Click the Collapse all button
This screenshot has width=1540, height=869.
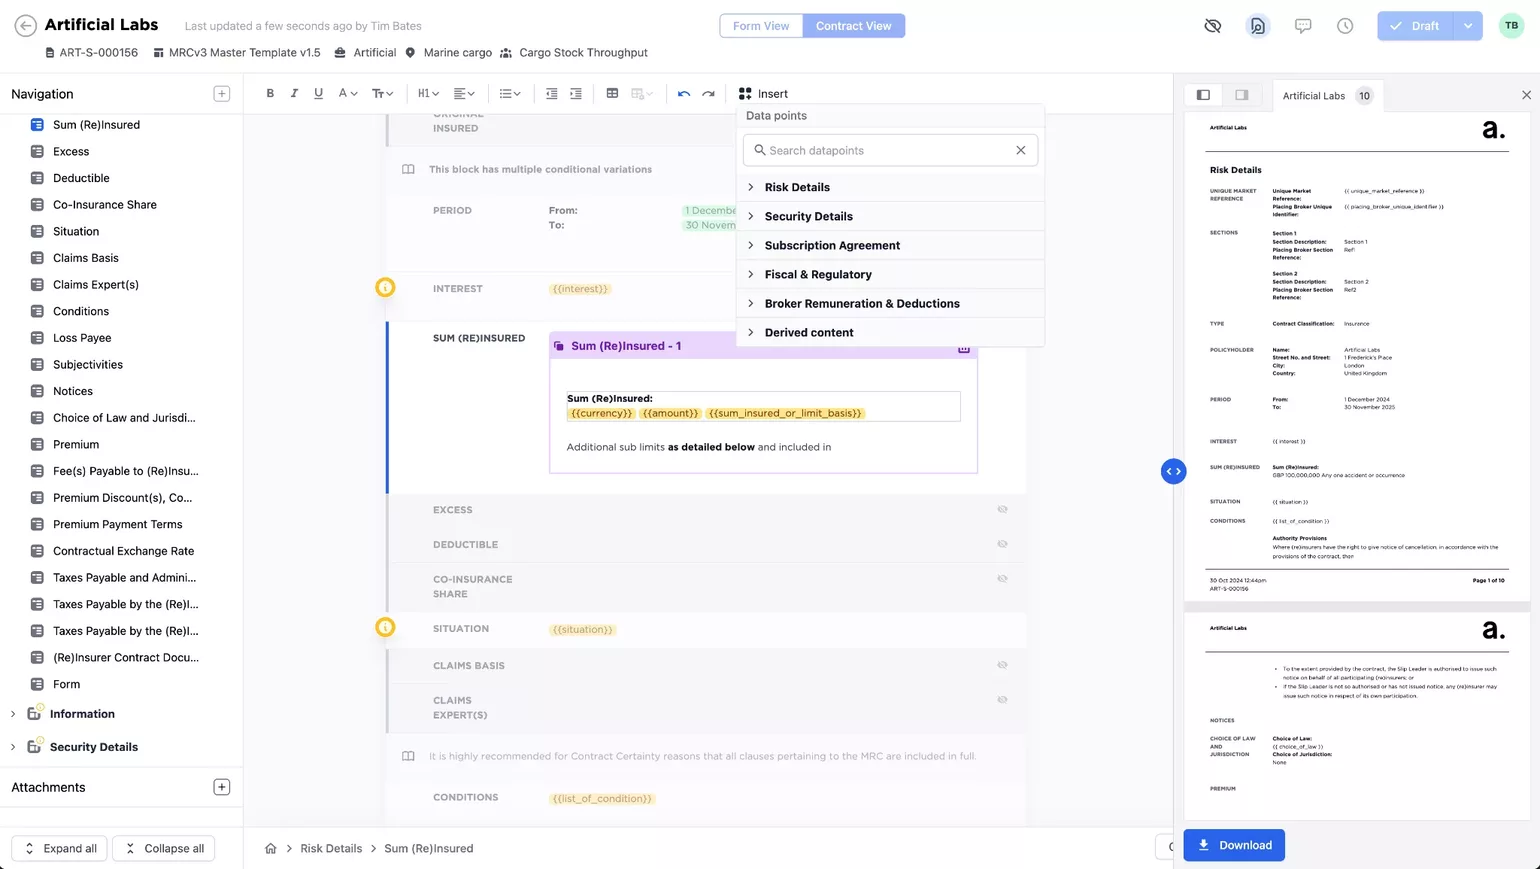click(x=164, y=848)
